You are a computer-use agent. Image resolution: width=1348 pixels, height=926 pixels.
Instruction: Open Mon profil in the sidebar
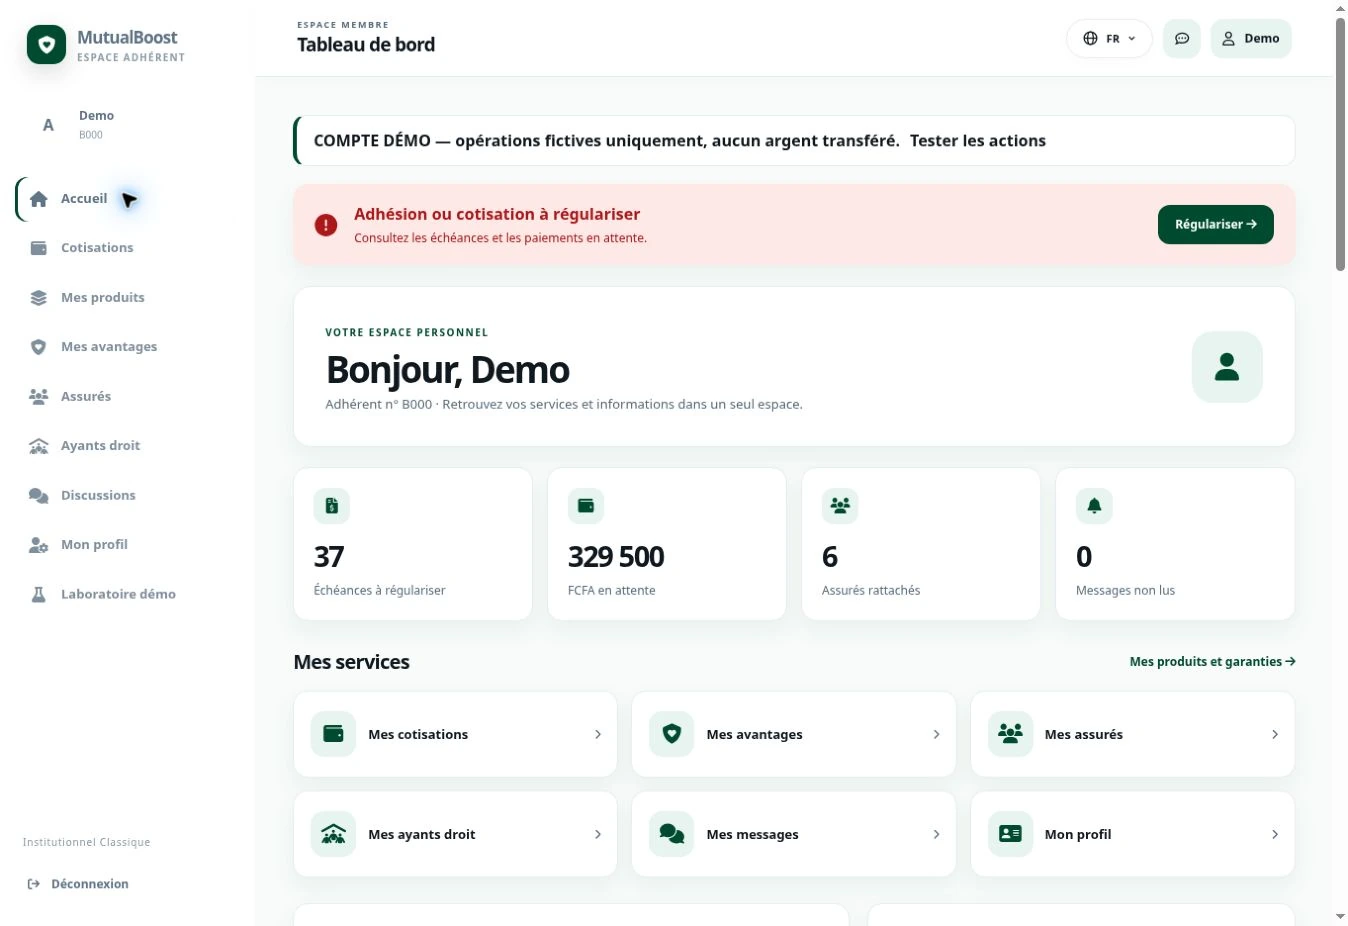(x=127, y=545)
